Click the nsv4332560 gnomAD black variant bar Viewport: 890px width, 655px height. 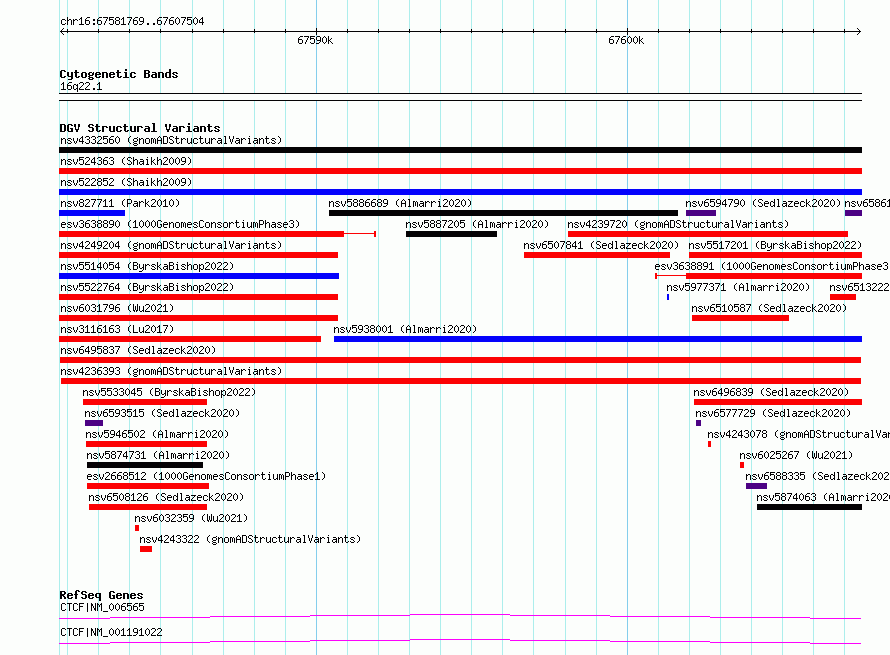460,150
